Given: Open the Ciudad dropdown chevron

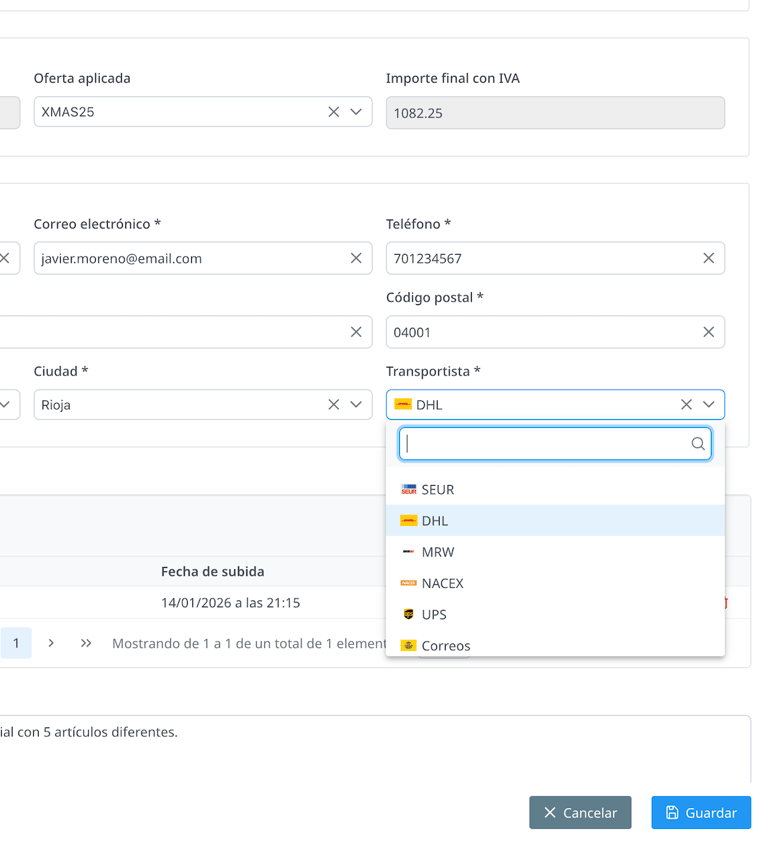Looking at the screenshot, I should [356, 405].
